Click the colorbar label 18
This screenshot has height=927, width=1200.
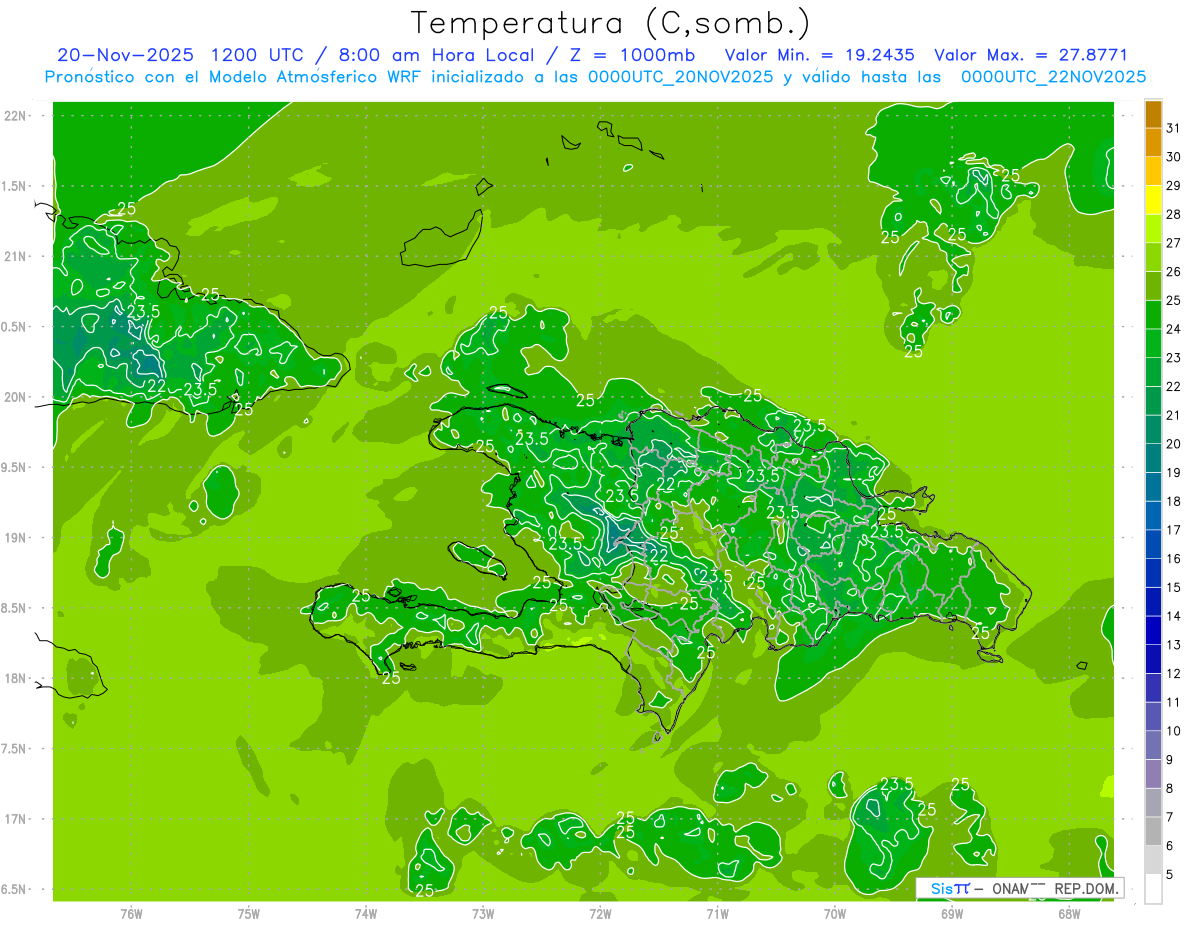coord(1174,501)
